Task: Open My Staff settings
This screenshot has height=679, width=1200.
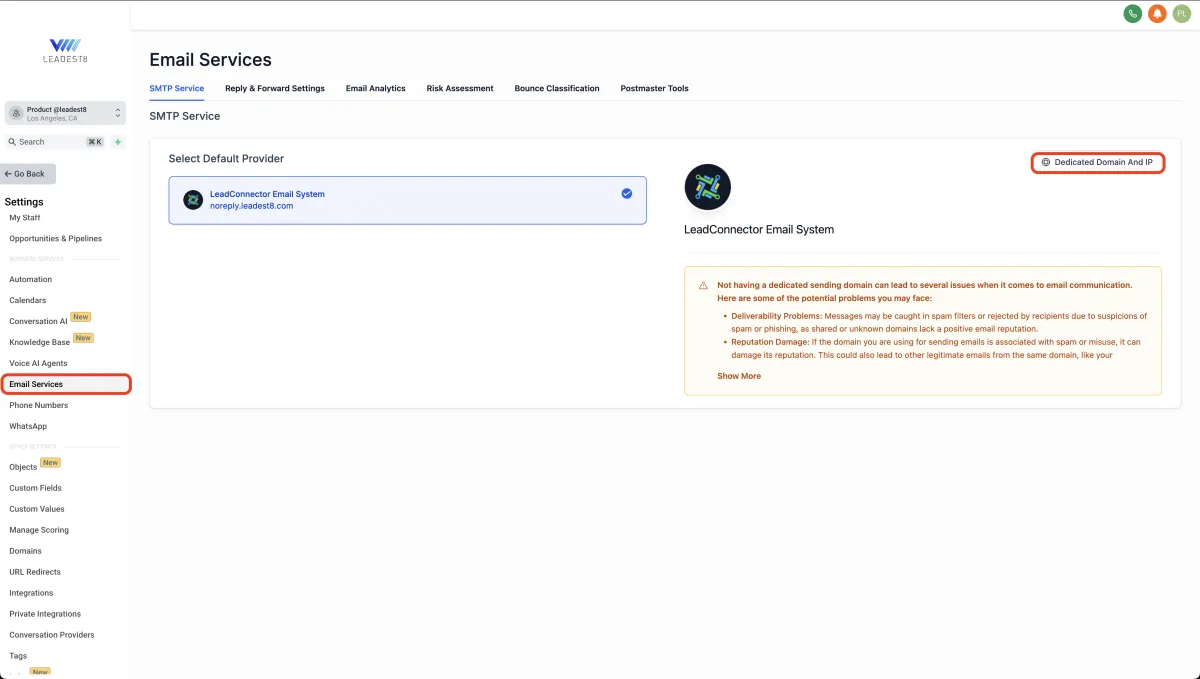Action: tap(25, 217)
